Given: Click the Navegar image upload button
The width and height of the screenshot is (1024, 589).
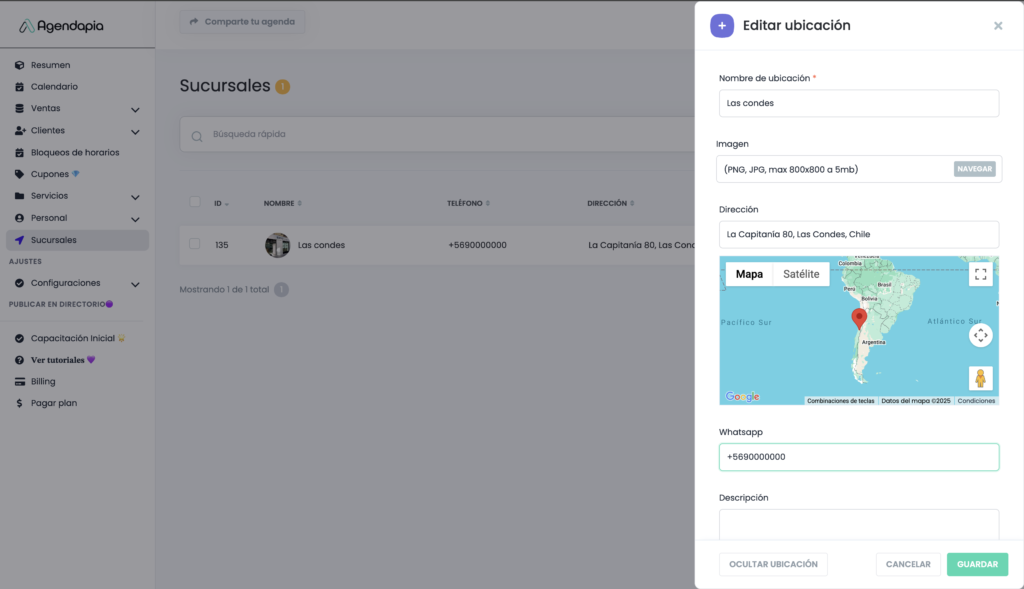Looking at the screenshot, I should pos(974,169).
